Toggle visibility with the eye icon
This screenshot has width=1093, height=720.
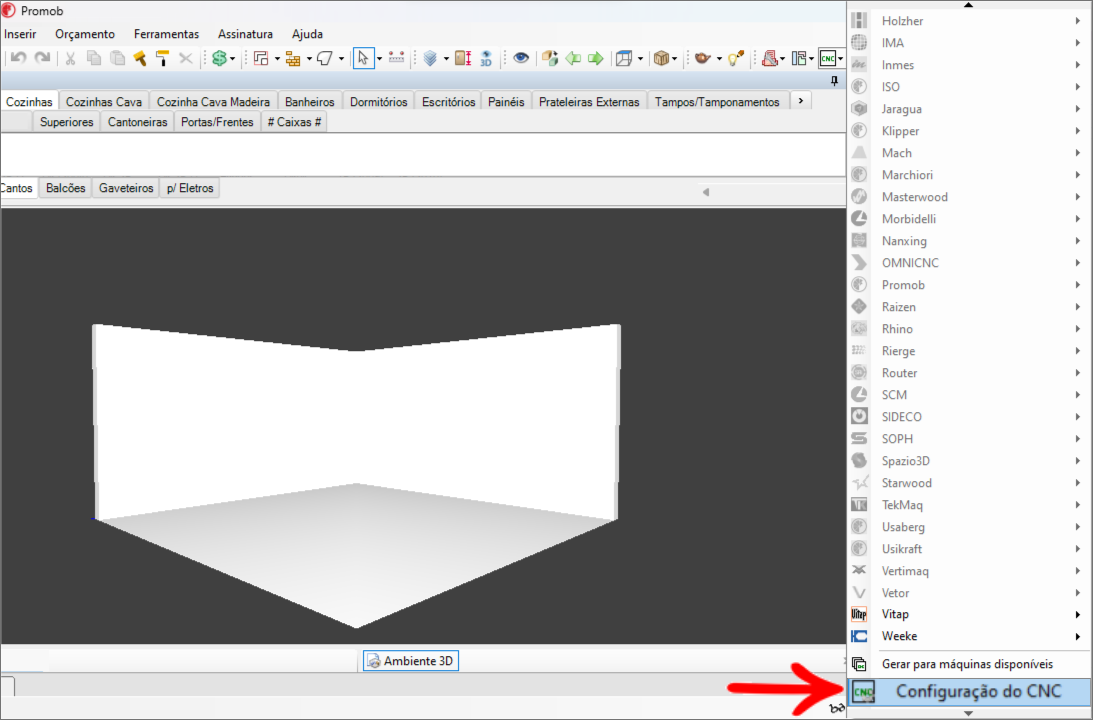click(x=521, y=59)
